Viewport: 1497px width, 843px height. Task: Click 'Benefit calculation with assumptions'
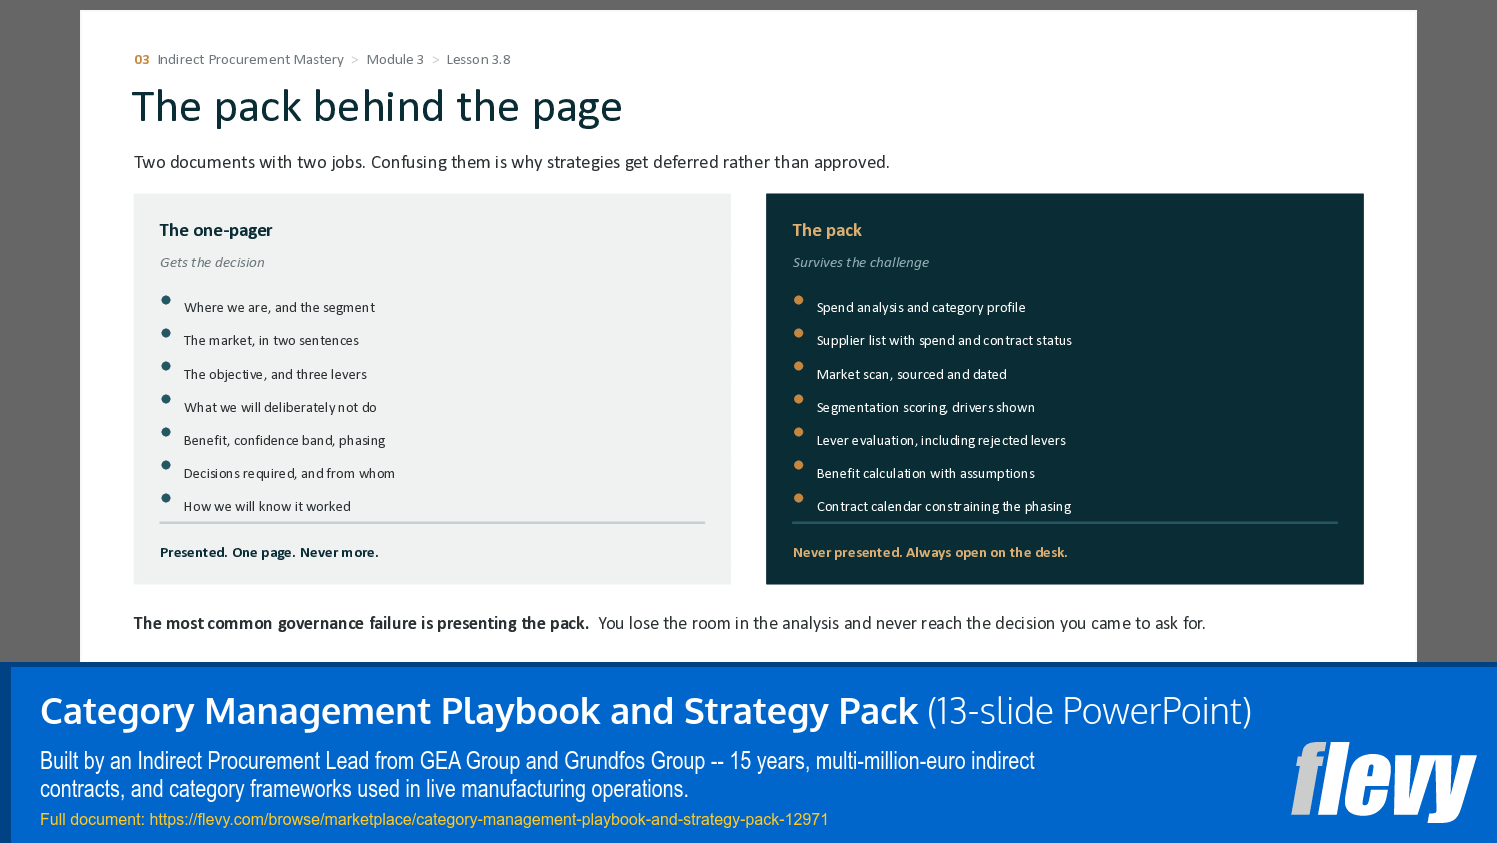point(926,474)
